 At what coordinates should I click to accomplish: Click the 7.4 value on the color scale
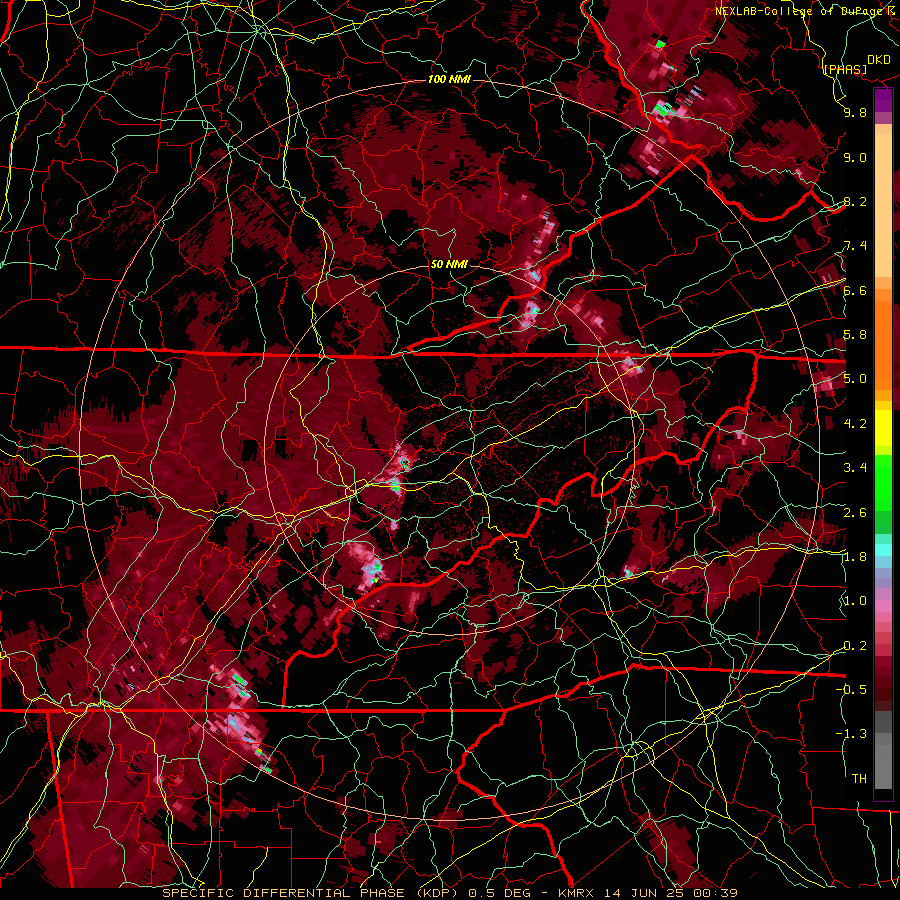click(855, 246)
